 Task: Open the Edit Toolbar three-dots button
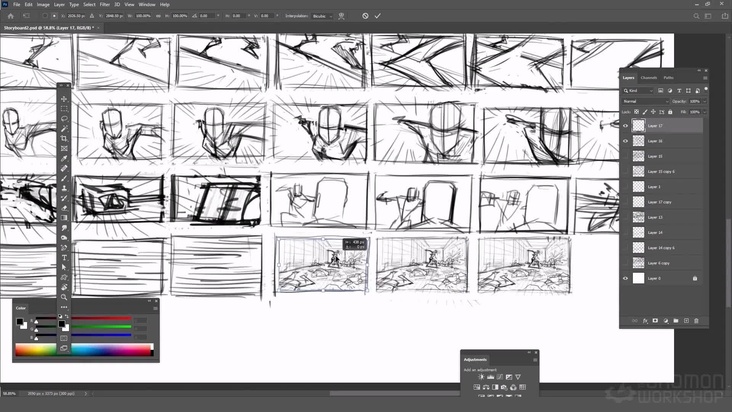[64, 307]
